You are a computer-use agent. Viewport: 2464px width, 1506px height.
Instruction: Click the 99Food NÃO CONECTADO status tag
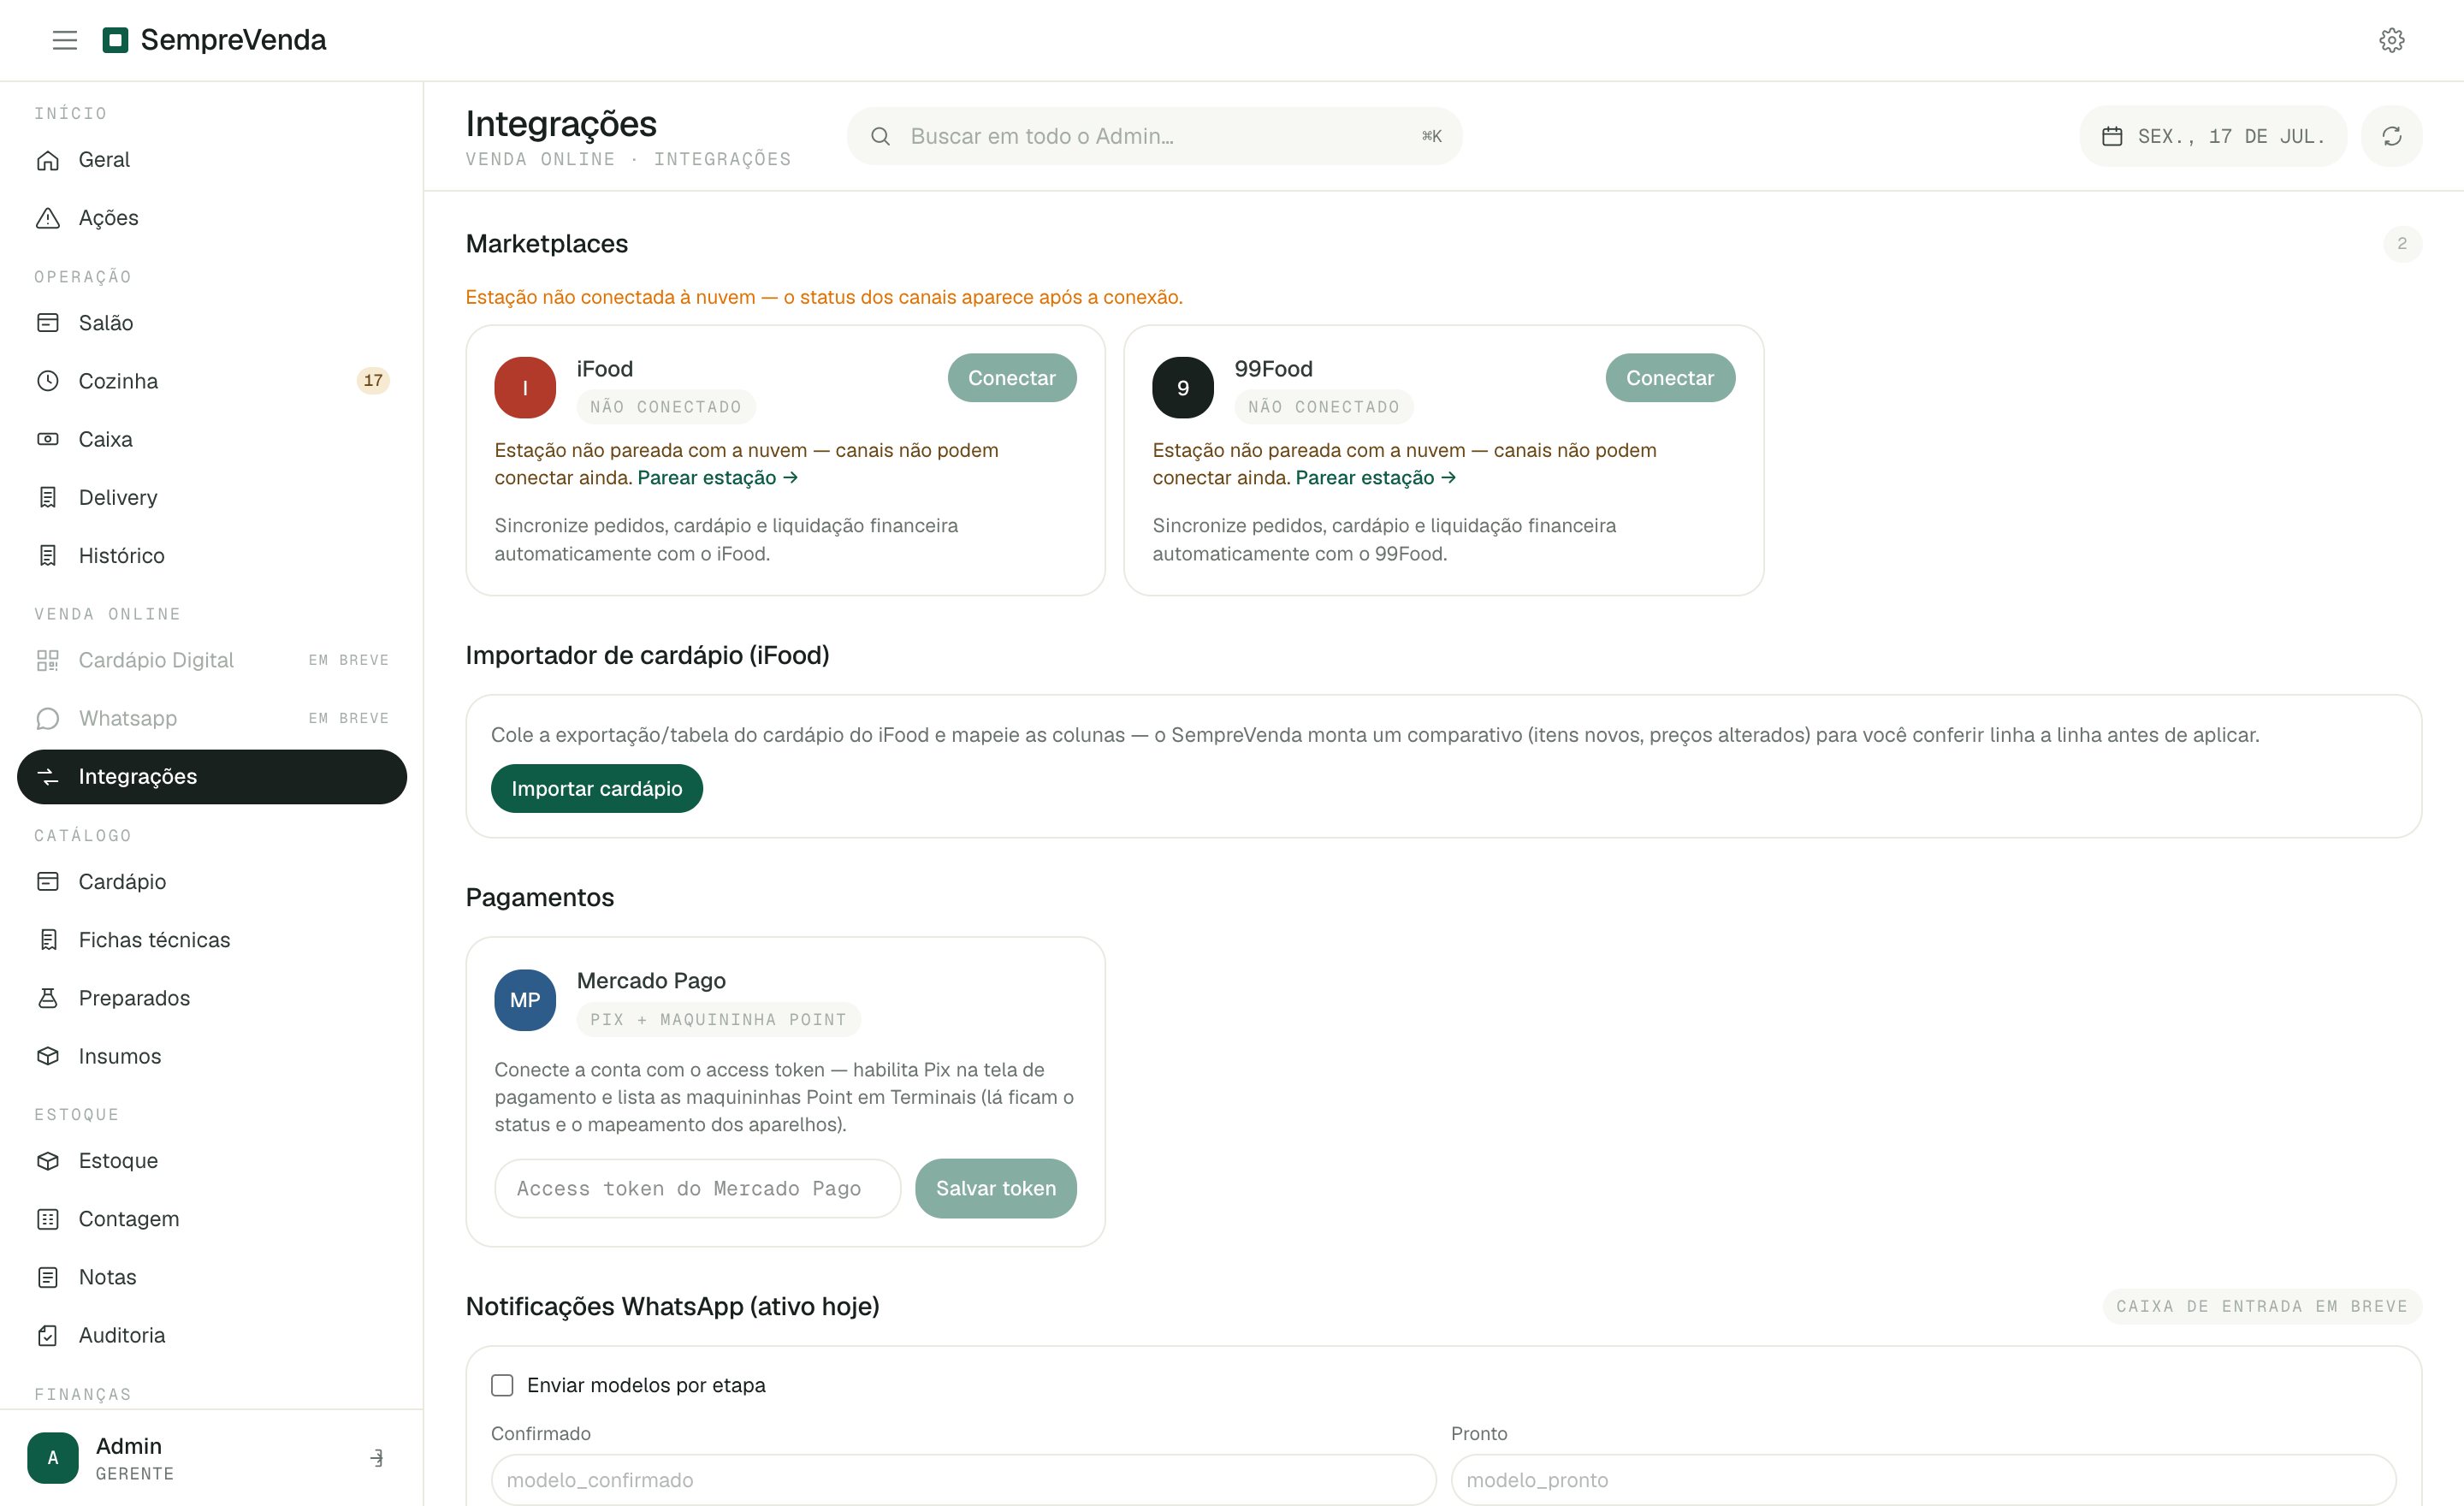[1324, 407]
